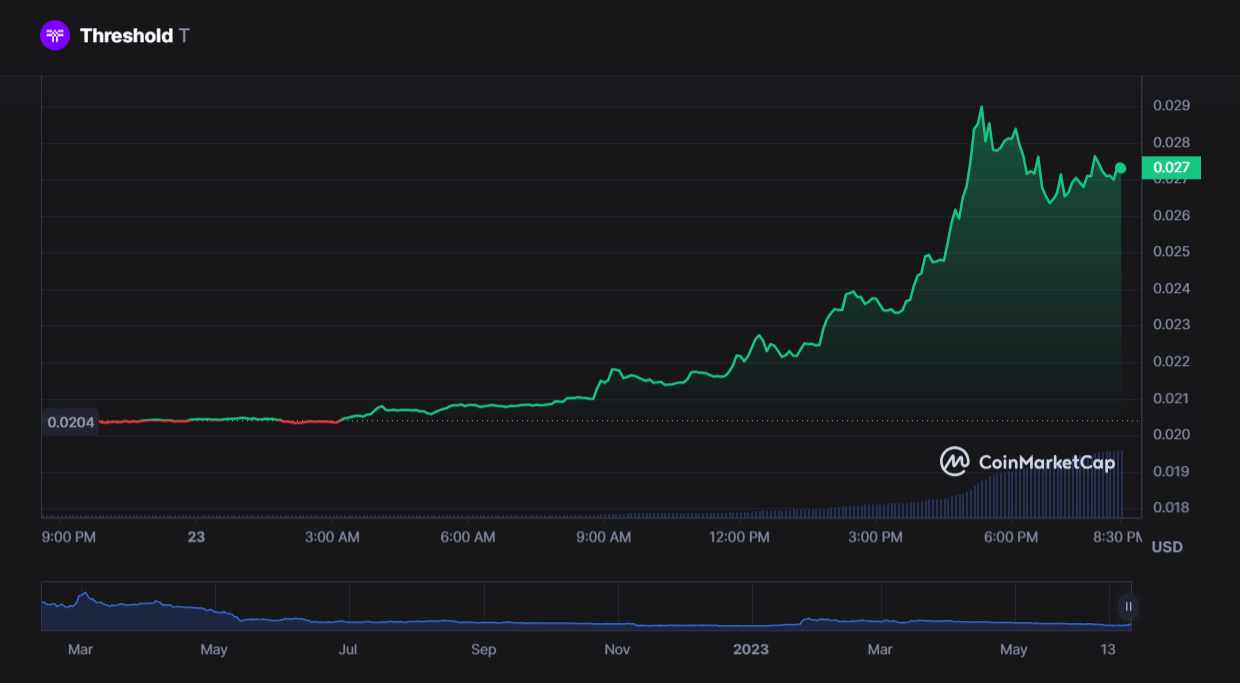Click the green dot at line end
The width and height of the screenshot is (1240, 683).
tap(1120, 168)
